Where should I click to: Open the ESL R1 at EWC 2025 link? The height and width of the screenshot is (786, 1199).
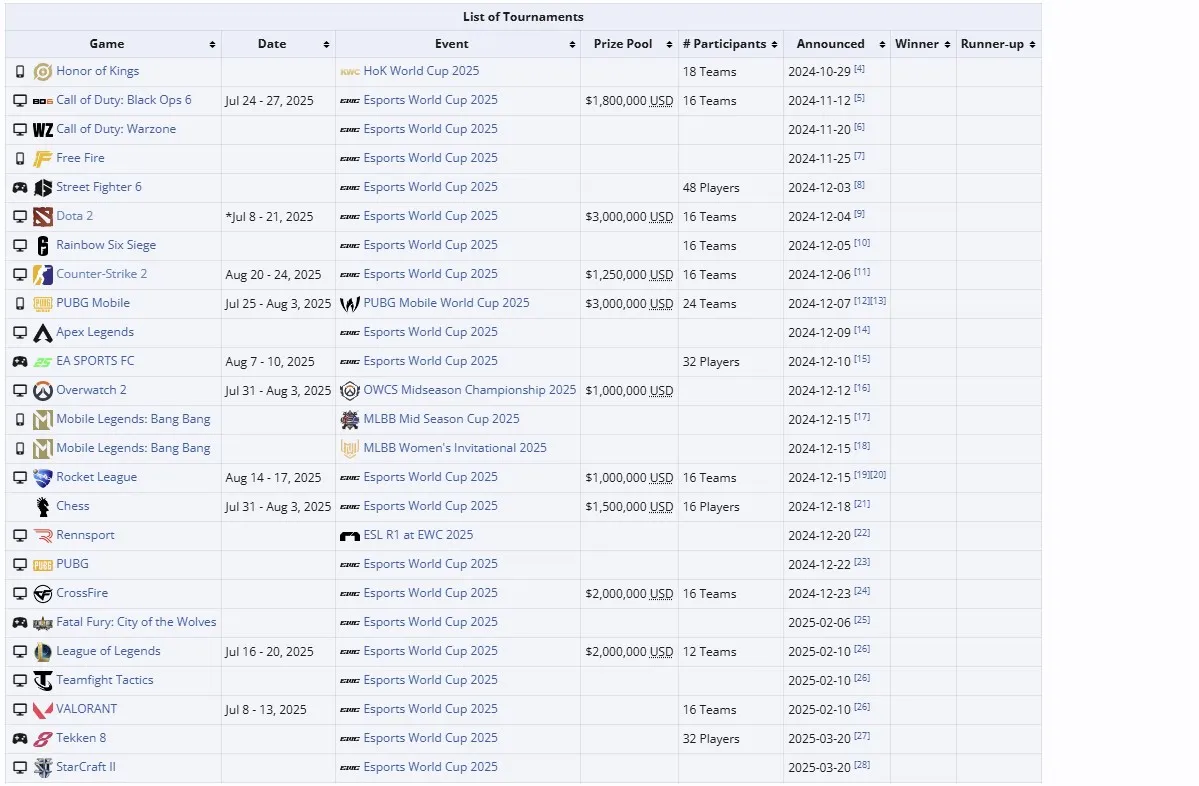pos(418,535)
